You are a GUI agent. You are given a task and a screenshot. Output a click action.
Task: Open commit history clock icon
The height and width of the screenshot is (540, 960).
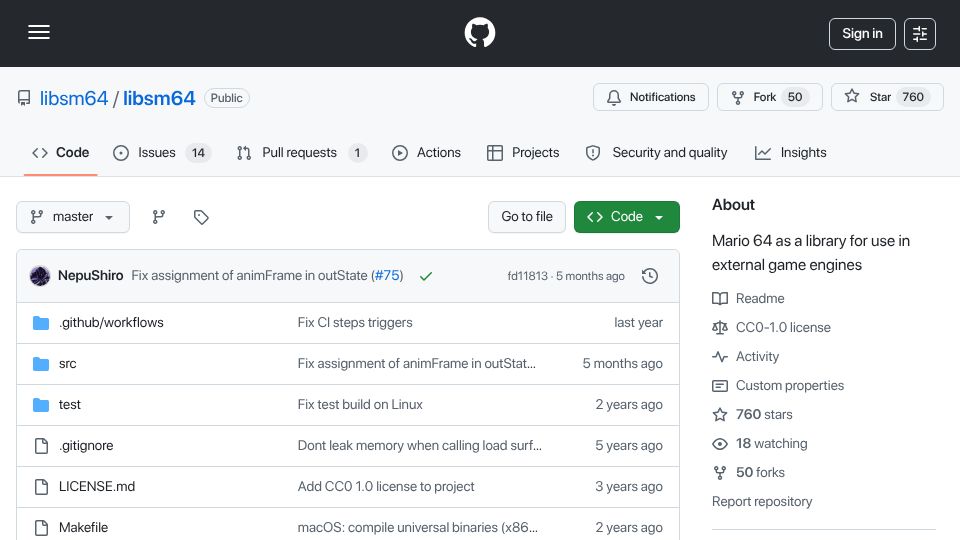[650, 276]
